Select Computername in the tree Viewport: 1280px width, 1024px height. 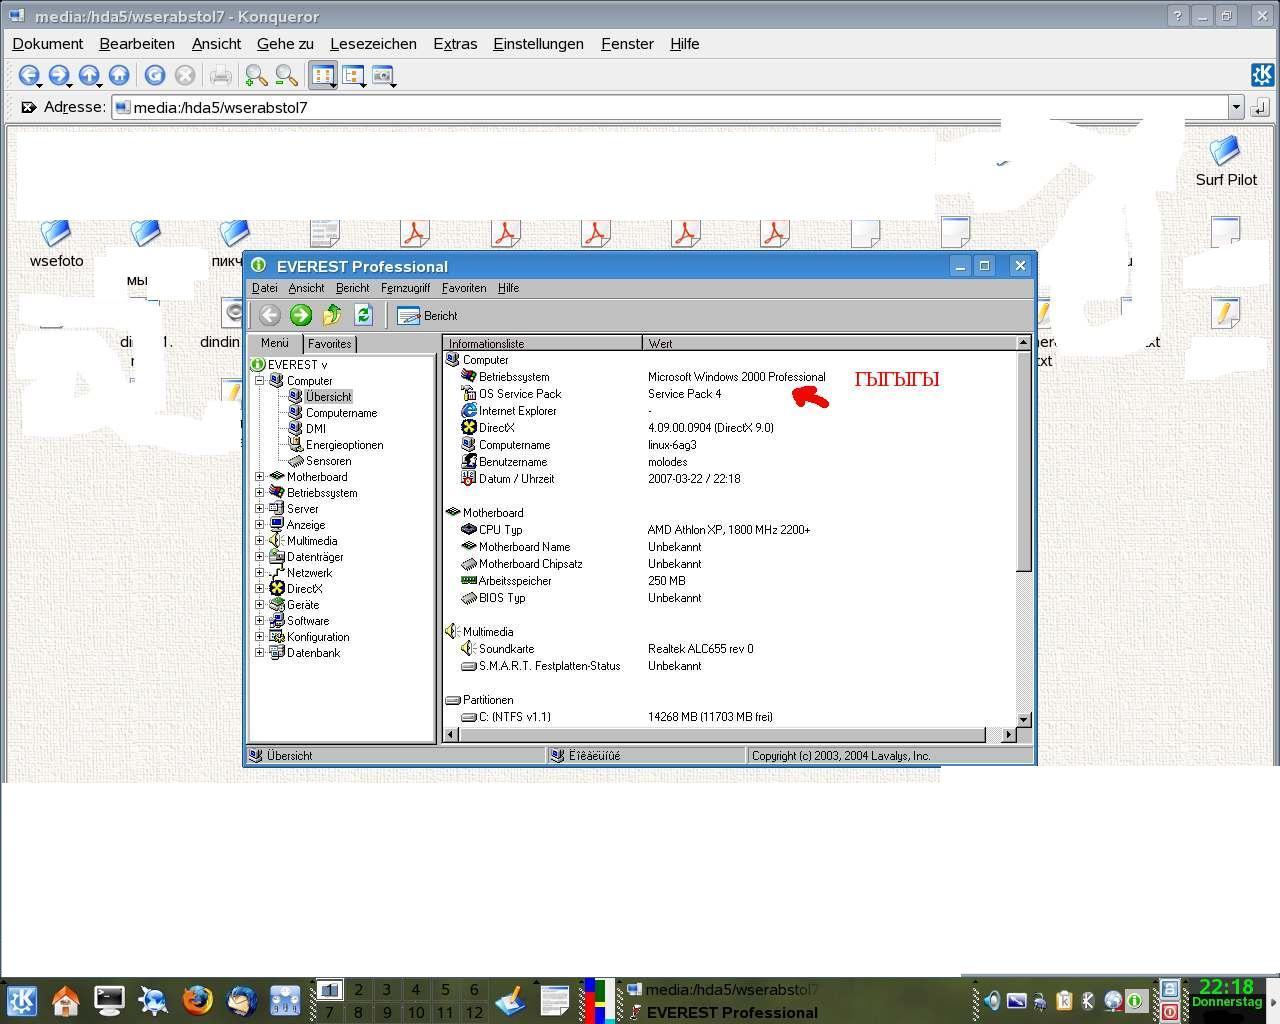click(341, 413)
